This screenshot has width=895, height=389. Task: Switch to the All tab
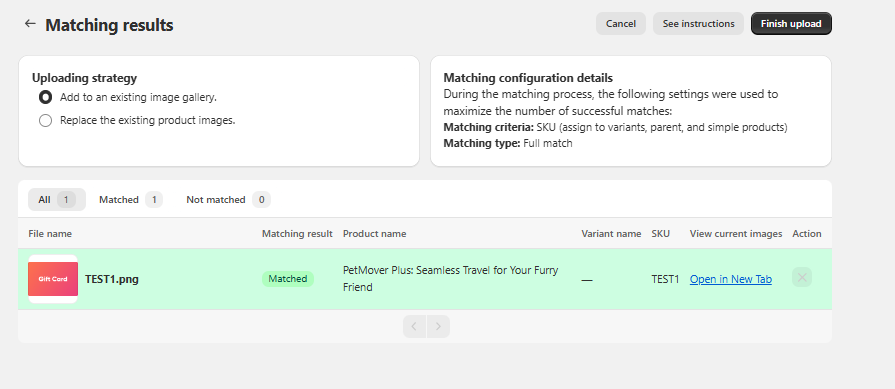(x=57, y=200)
